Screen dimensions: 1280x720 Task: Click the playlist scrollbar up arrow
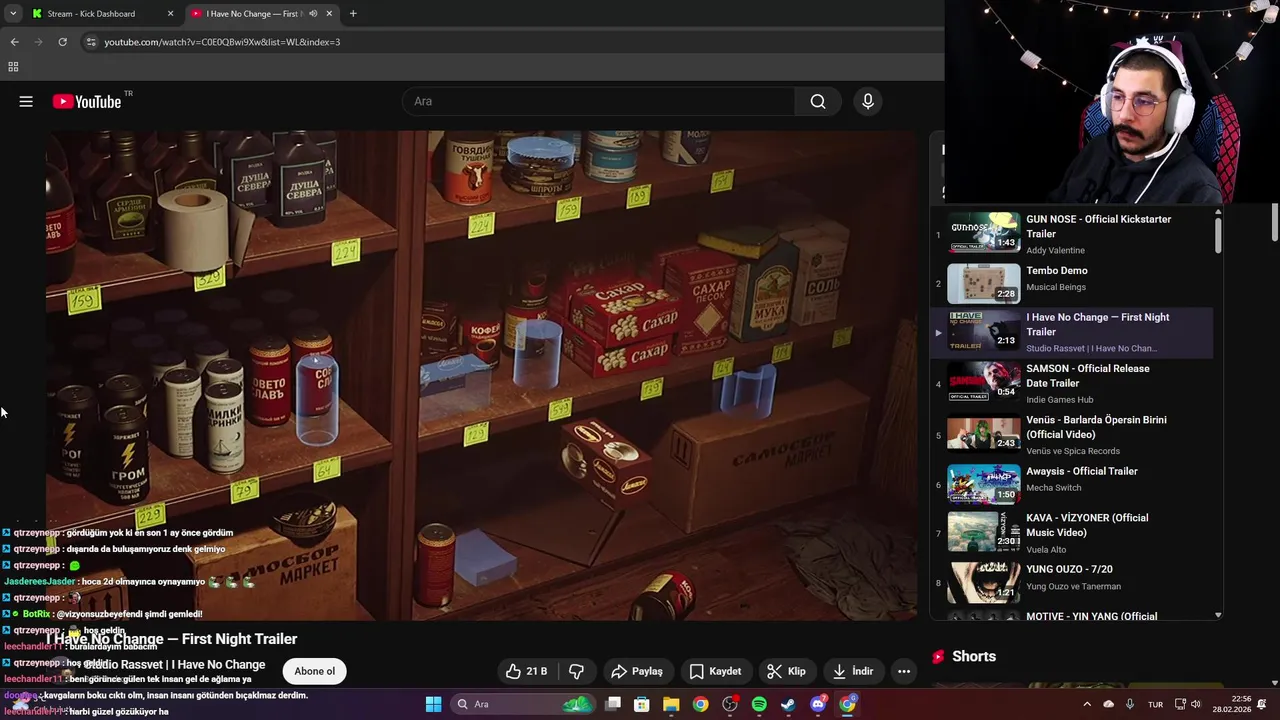[x=1217, y=212]
